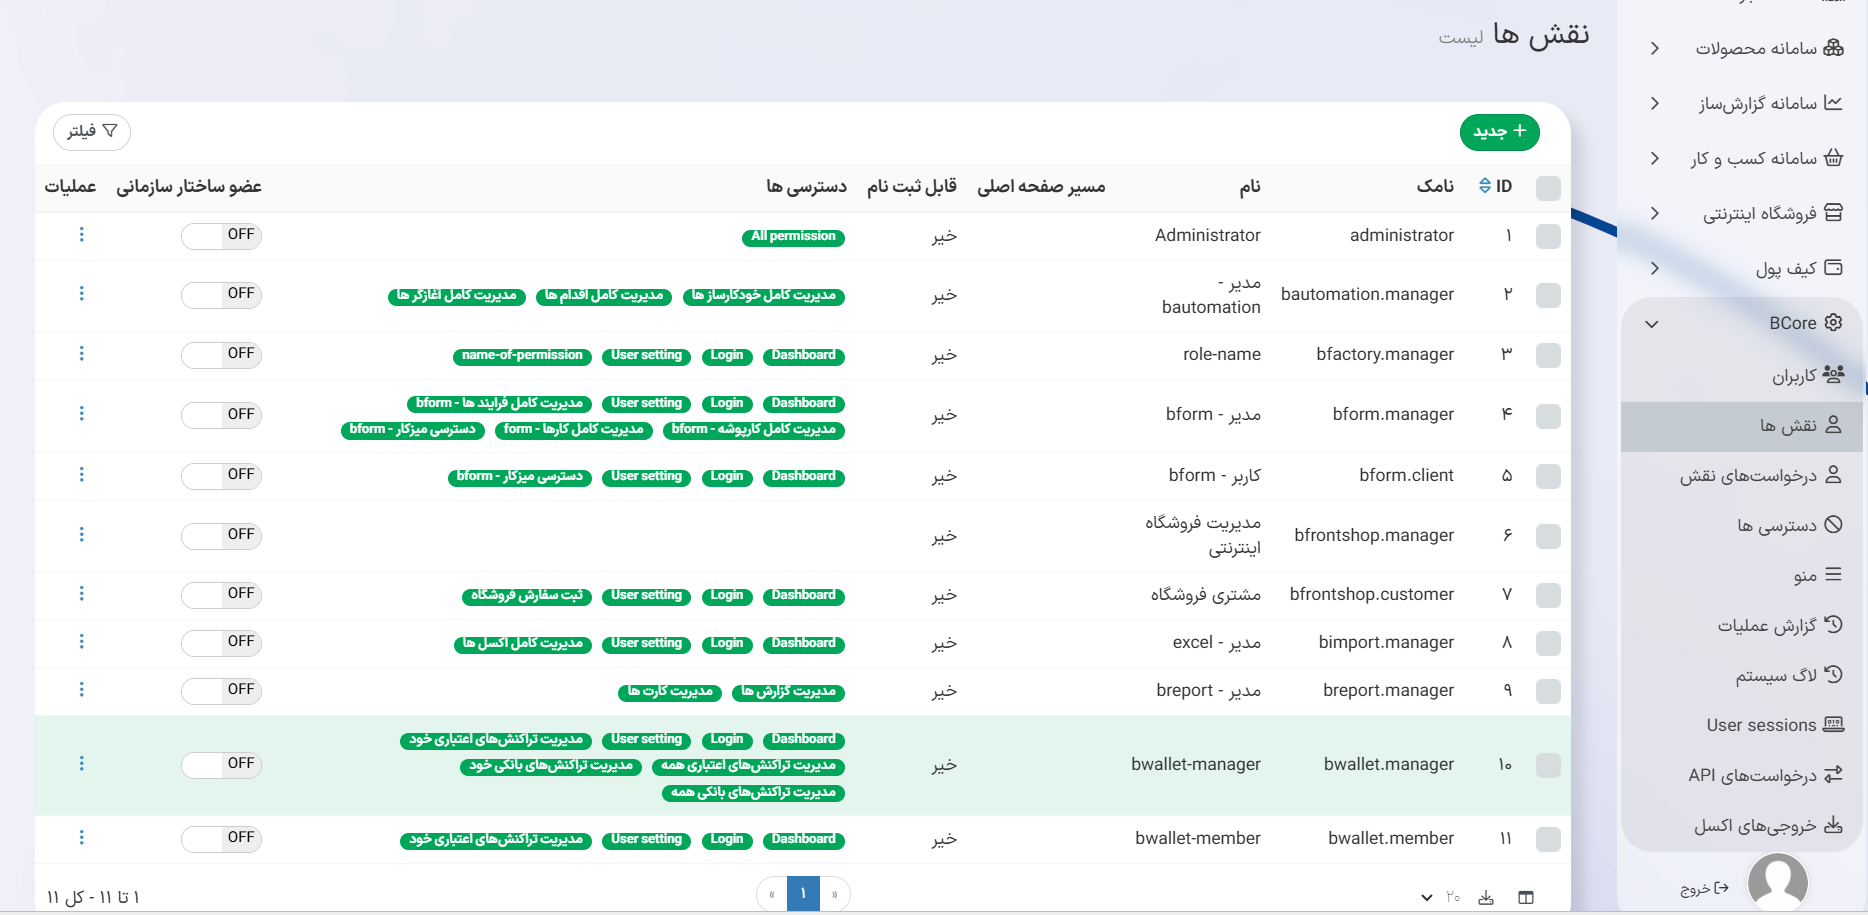This screenshot has width=1868, height=915.
Task: Open actions menu for bautomation.manager row
Action: pos(82,293)
